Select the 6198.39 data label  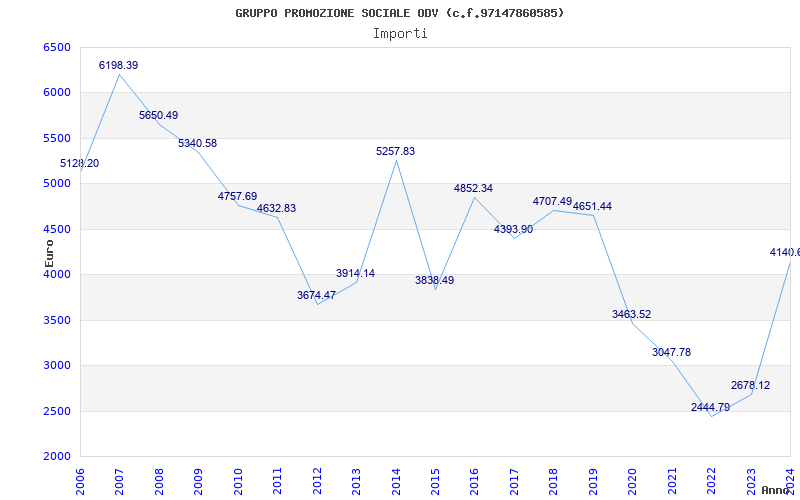pos(118,65)
